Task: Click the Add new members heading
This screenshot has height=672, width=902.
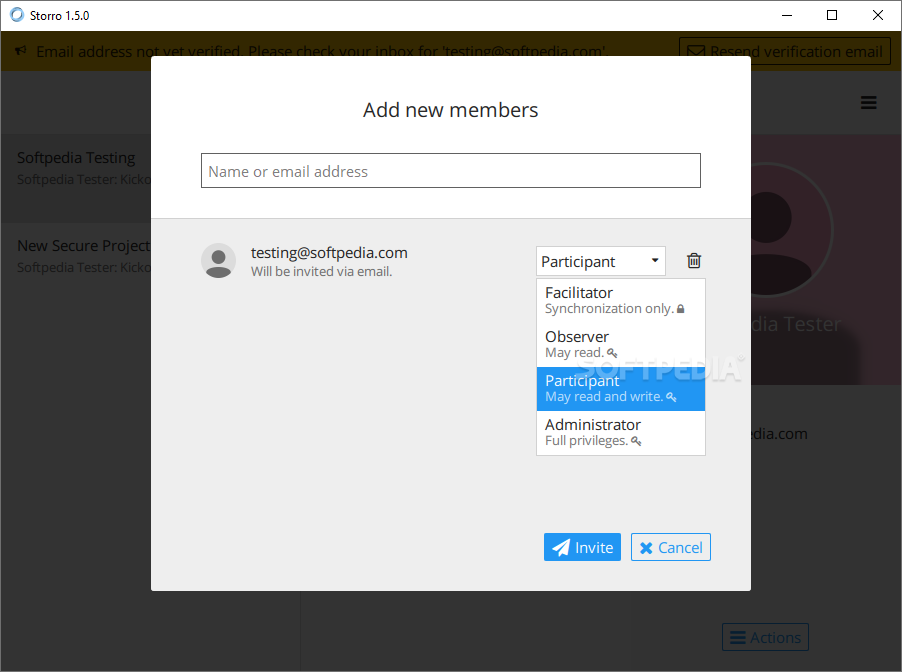Action: [450, 110]
